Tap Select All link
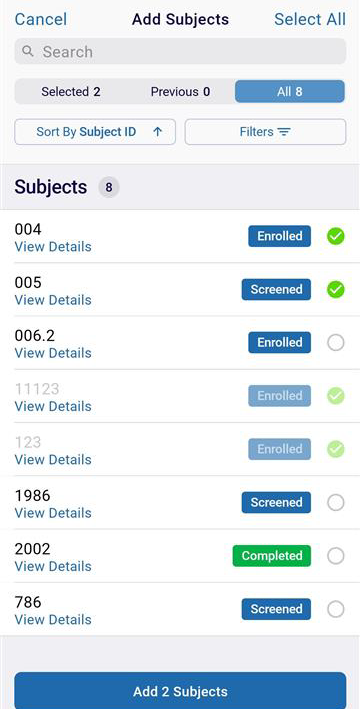The width and height of the screenshot is (360, 709). point(310,19)
